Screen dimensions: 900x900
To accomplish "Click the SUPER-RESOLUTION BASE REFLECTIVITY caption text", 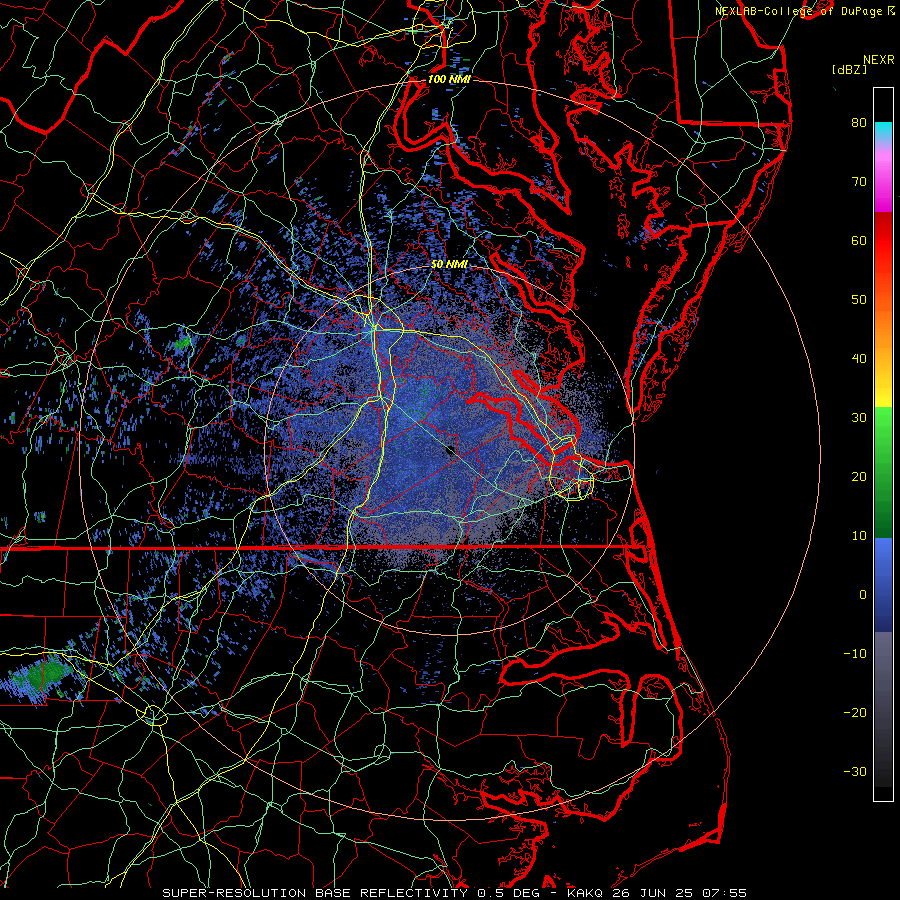I will (x=315, y=893).
